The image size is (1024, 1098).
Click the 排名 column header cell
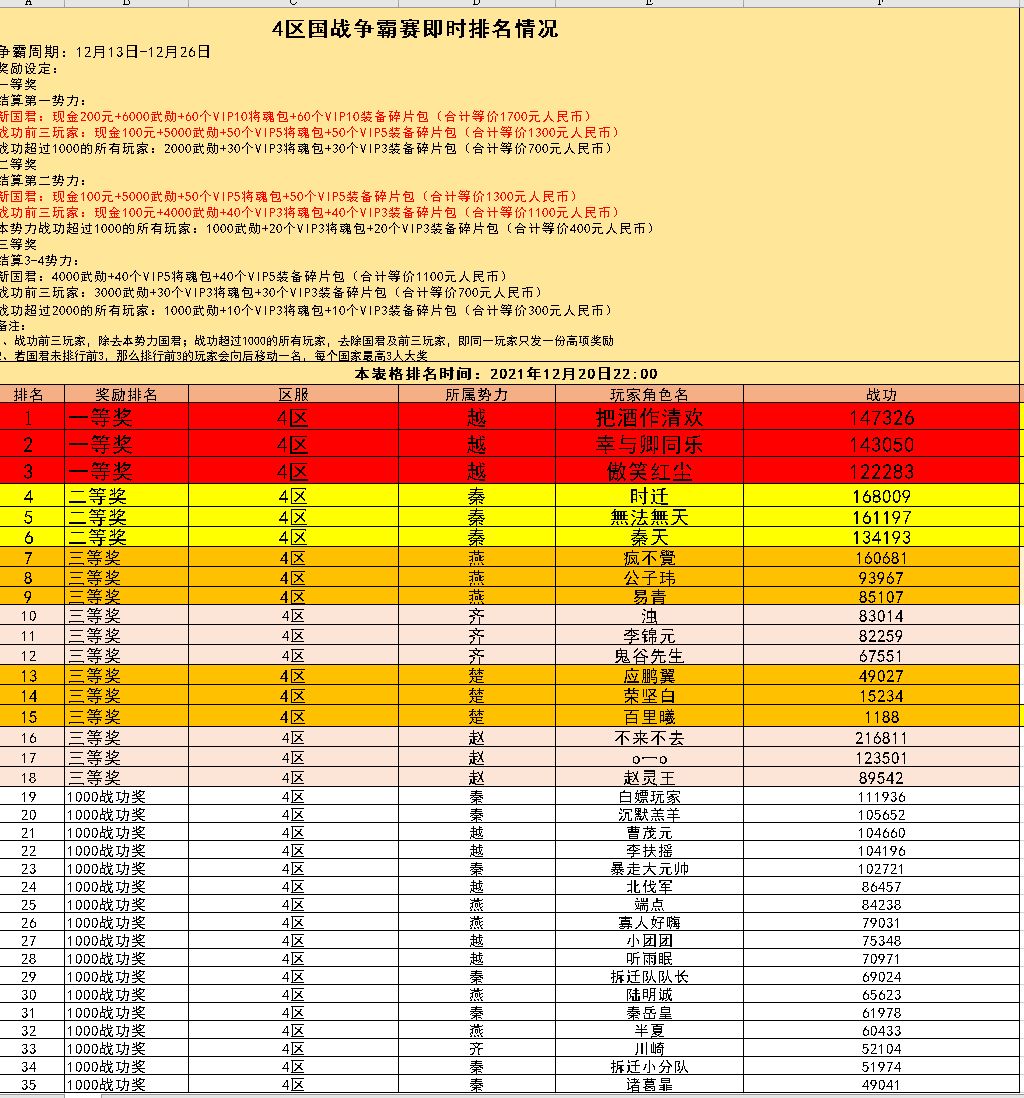[x=28, y=394]
